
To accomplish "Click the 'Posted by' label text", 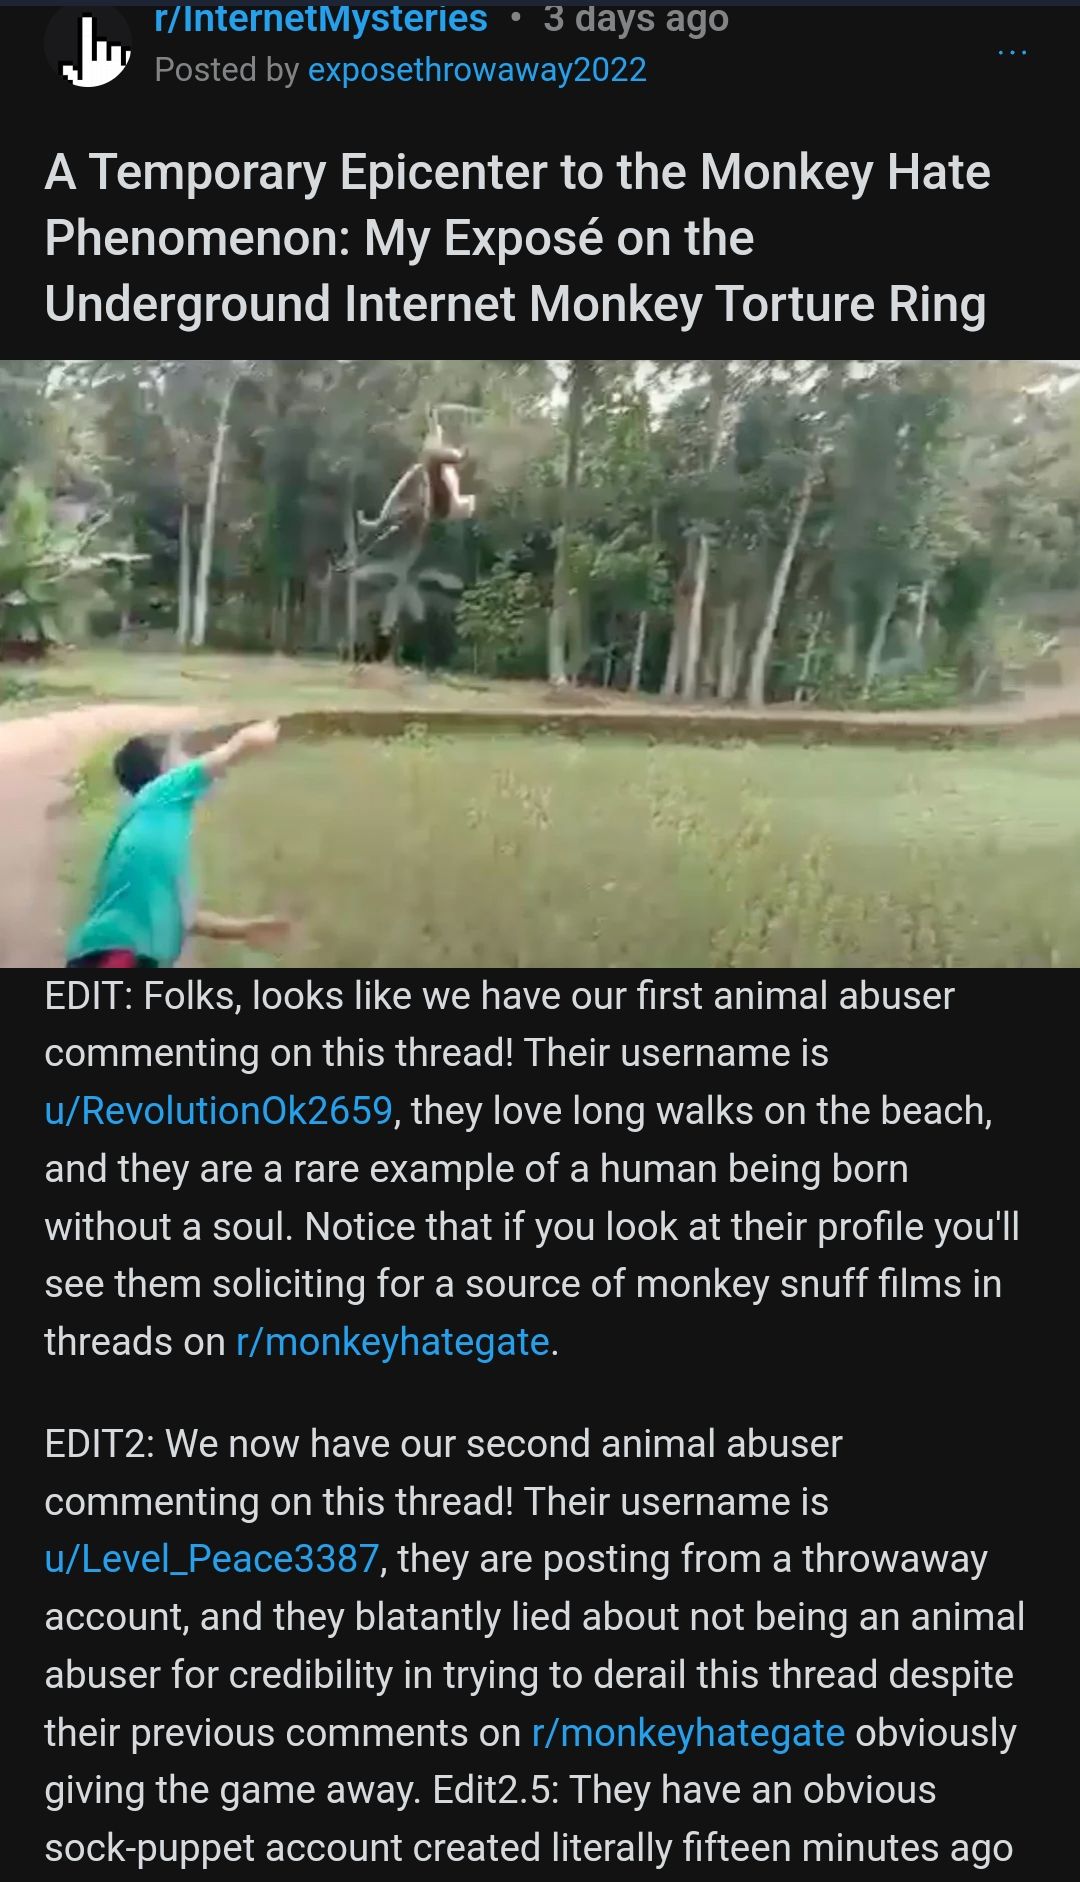I will pyautogui.click(x=227, y=70).
